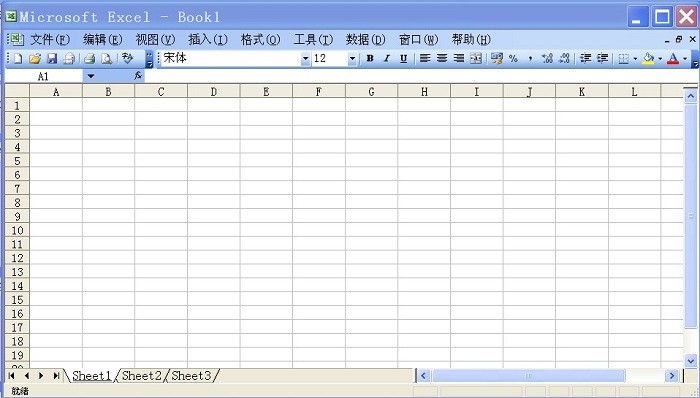Image resolution: width=700 pixels, height=398 pixels.
Task: Open the 格式(O) menu
Action: click(261, 40)
